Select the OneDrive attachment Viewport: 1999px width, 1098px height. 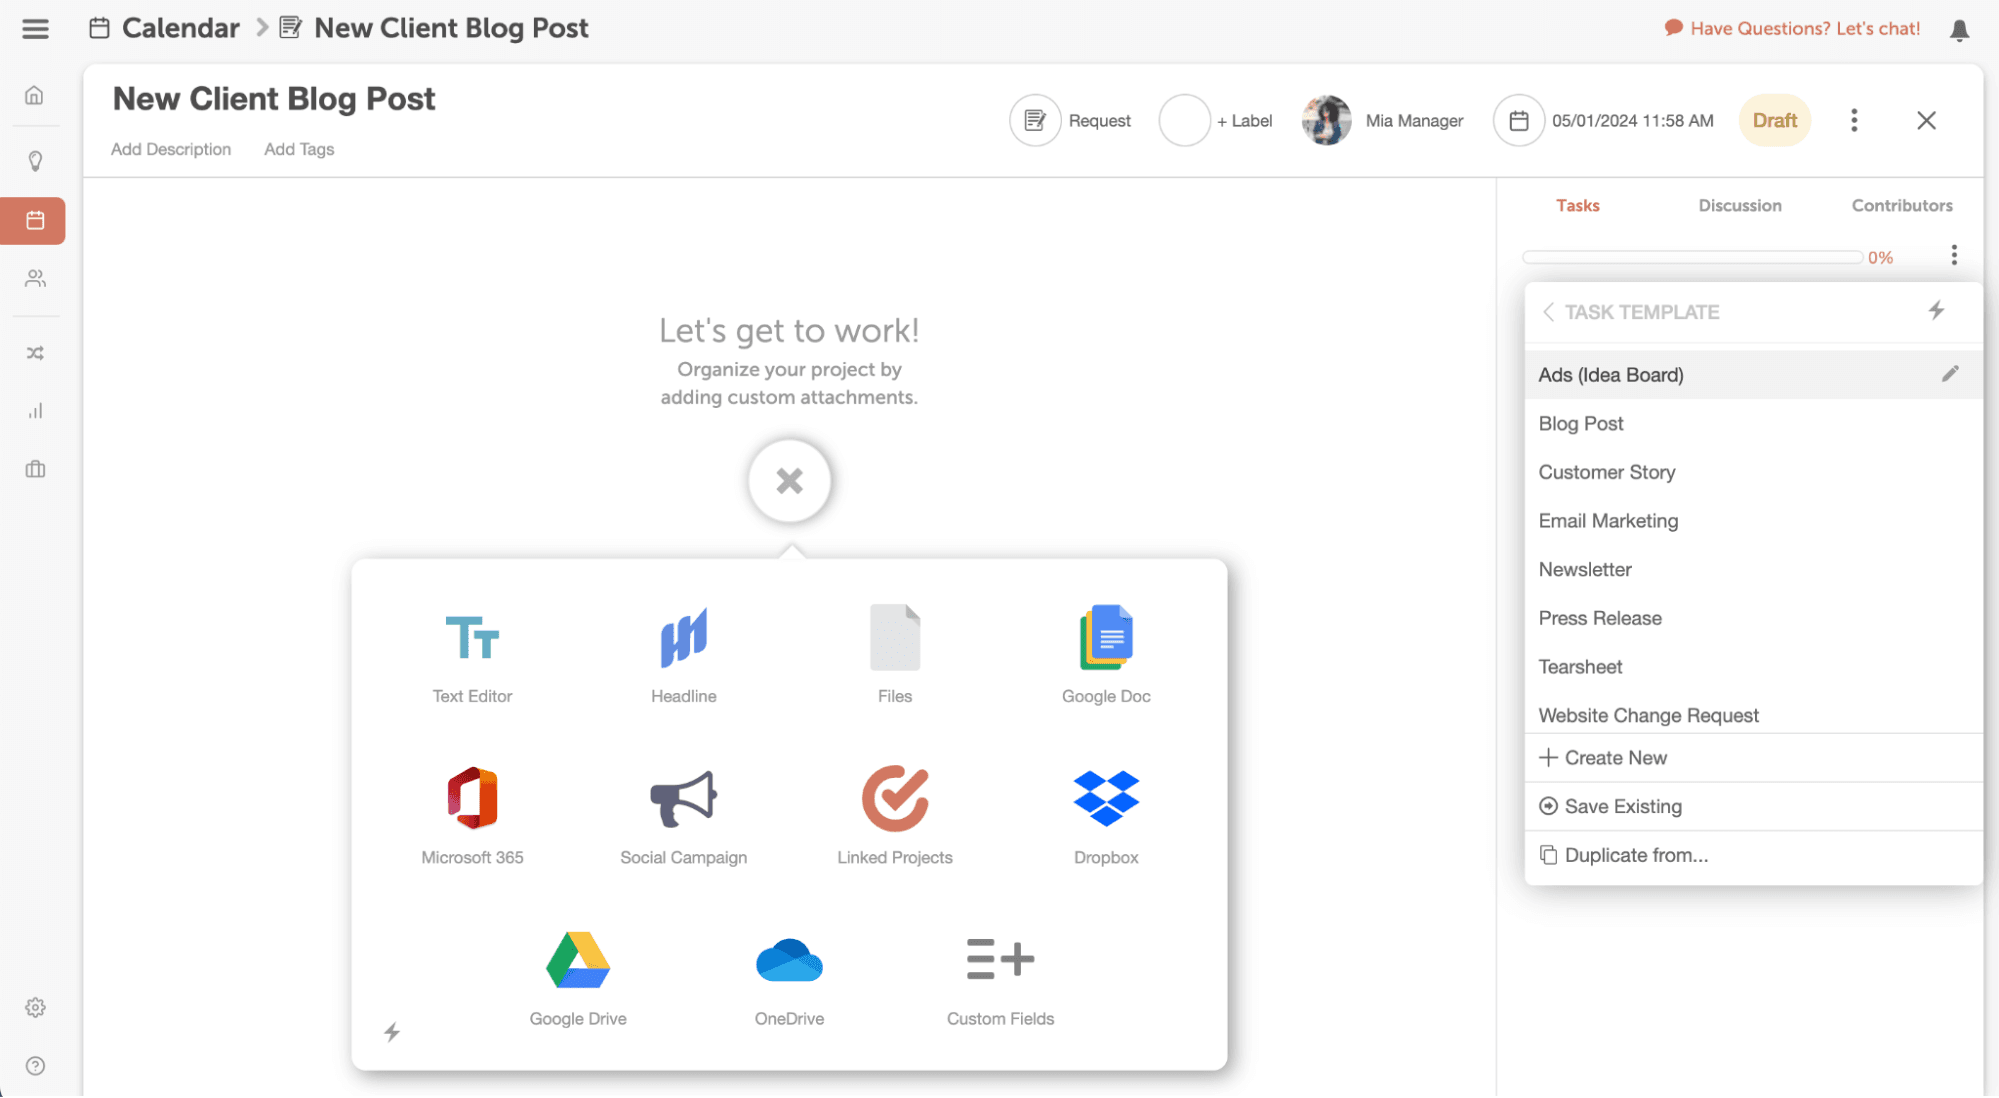(x=789, y=960)
